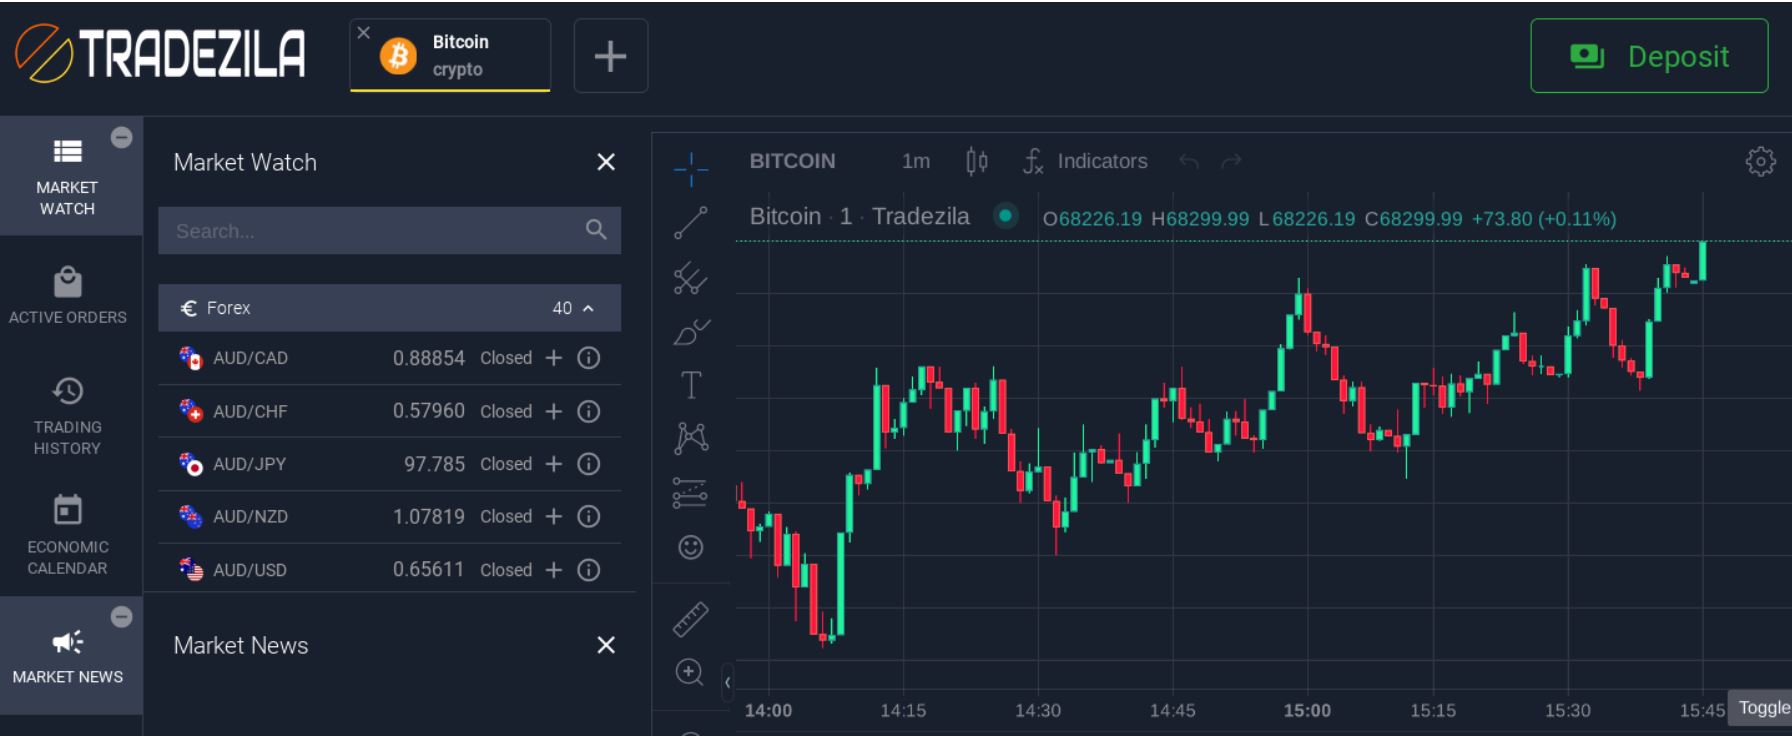Image resolution: width=1792 pixels, height=737 pixels.
Task: Select the crosshair cursor tool
Action: pos(690,169)
